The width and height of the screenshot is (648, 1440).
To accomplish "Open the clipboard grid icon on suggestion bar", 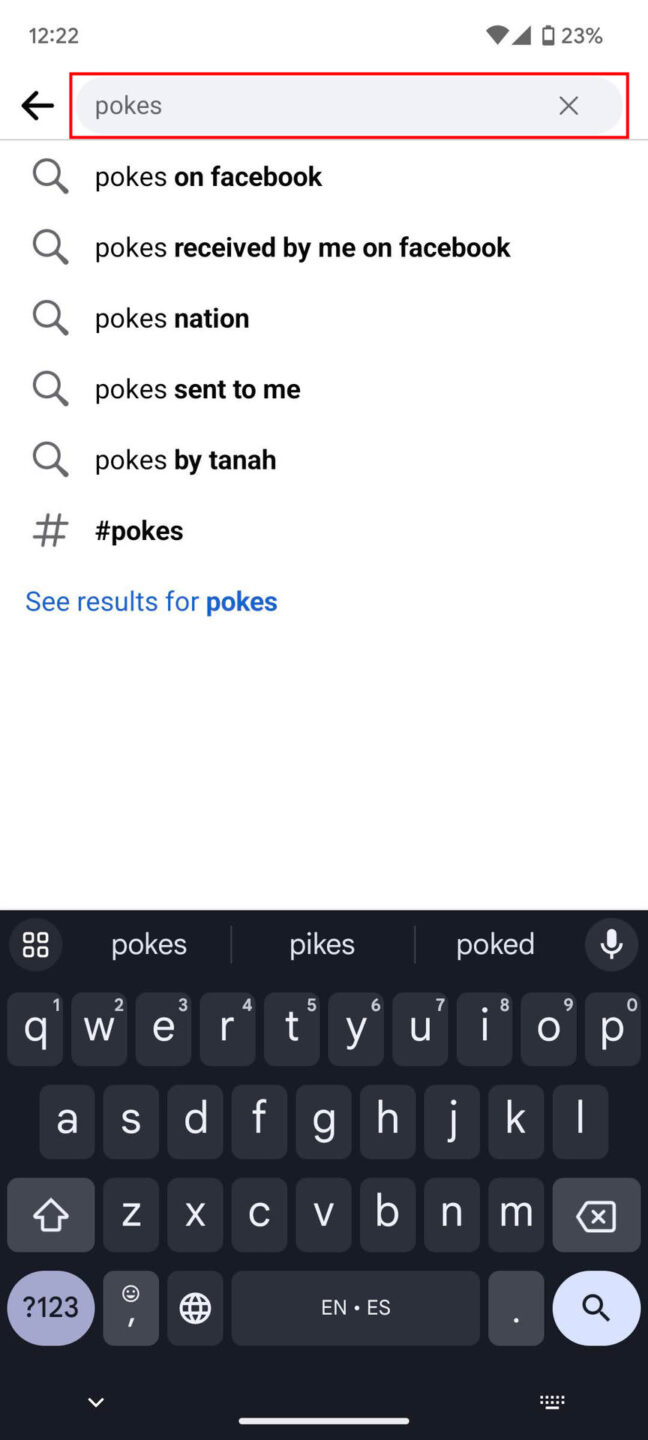I will (x=35, y=944).
